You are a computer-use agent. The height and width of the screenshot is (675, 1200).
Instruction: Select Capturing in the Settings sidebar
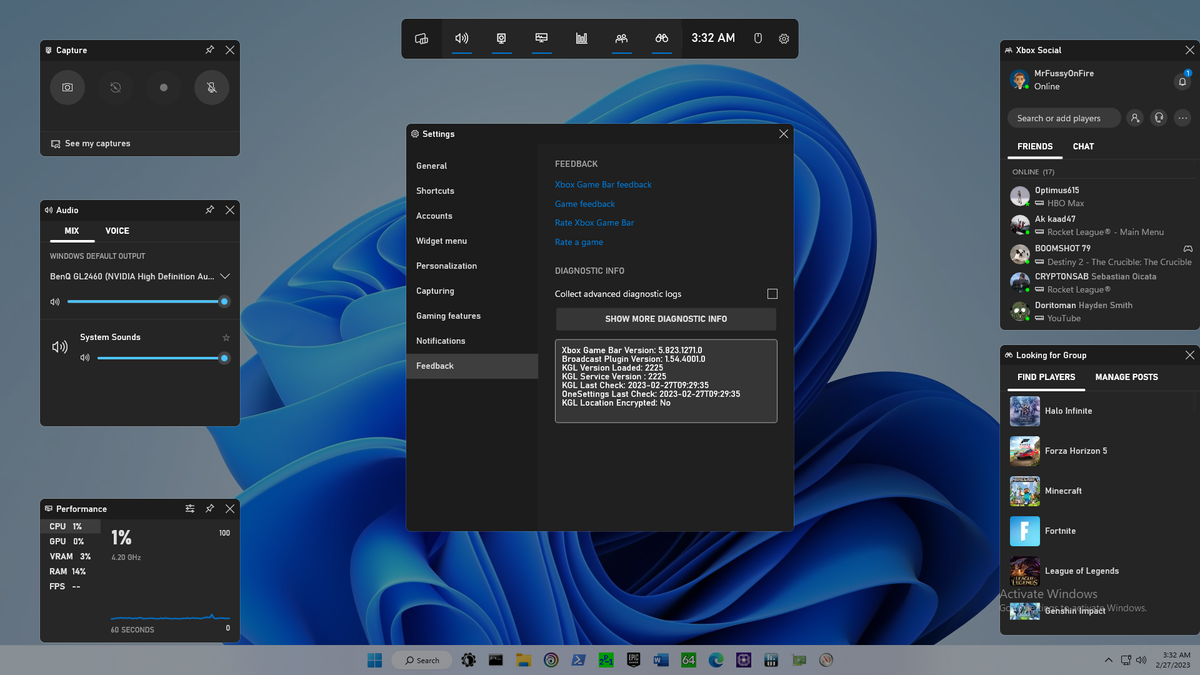click(x=435, y=291)
